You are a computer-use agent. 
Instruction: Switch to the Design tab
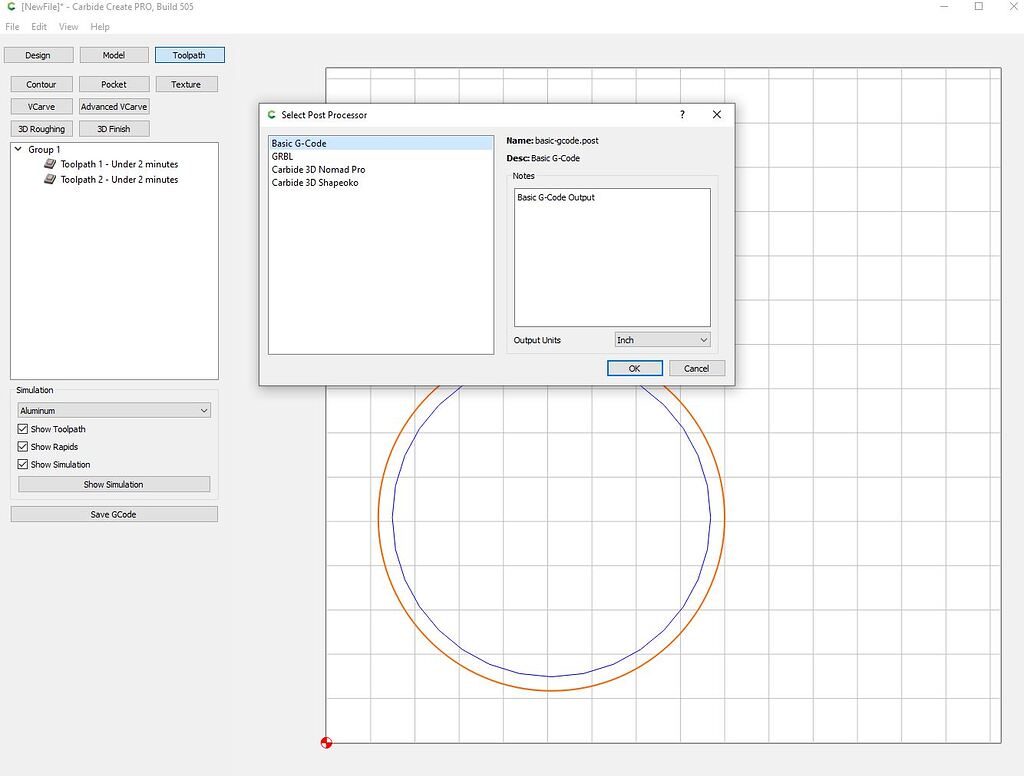pos(39,55)
